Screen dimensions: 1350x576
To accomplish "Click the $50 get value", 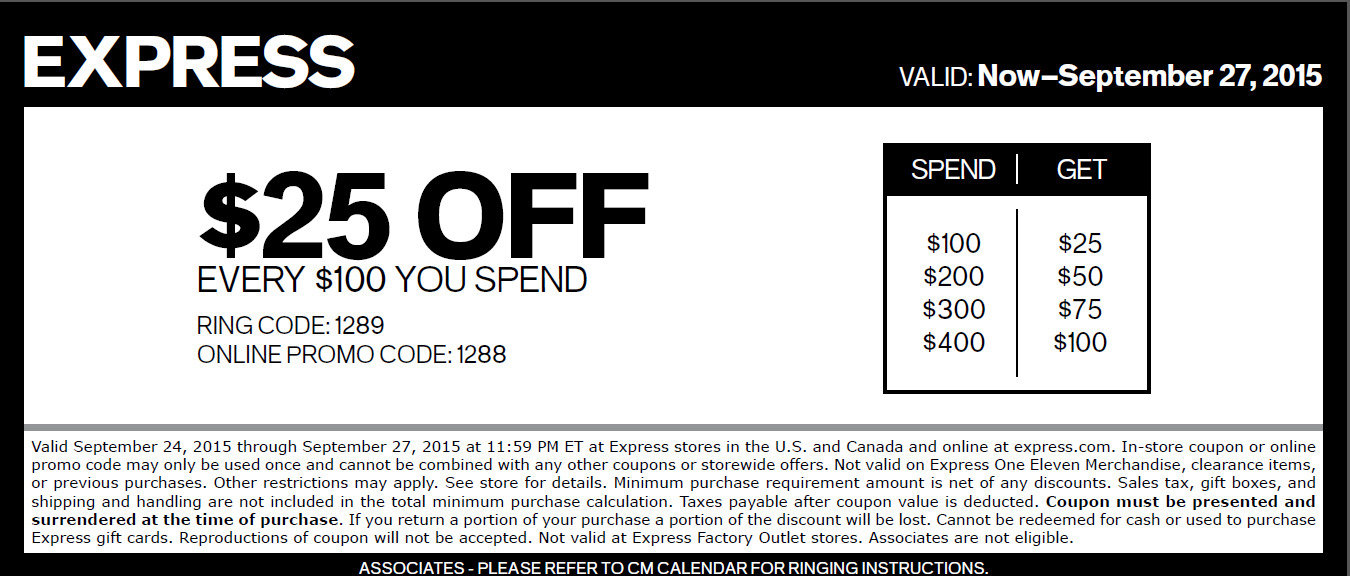I will click(x=1080, y=276).
